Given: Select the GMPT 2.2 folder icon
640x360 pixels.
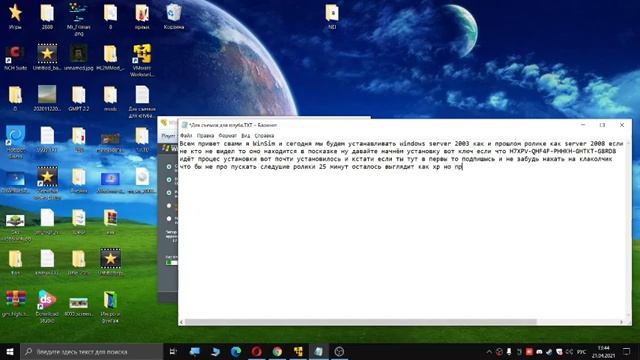Looking at the screenshot, I should (78, 99).
